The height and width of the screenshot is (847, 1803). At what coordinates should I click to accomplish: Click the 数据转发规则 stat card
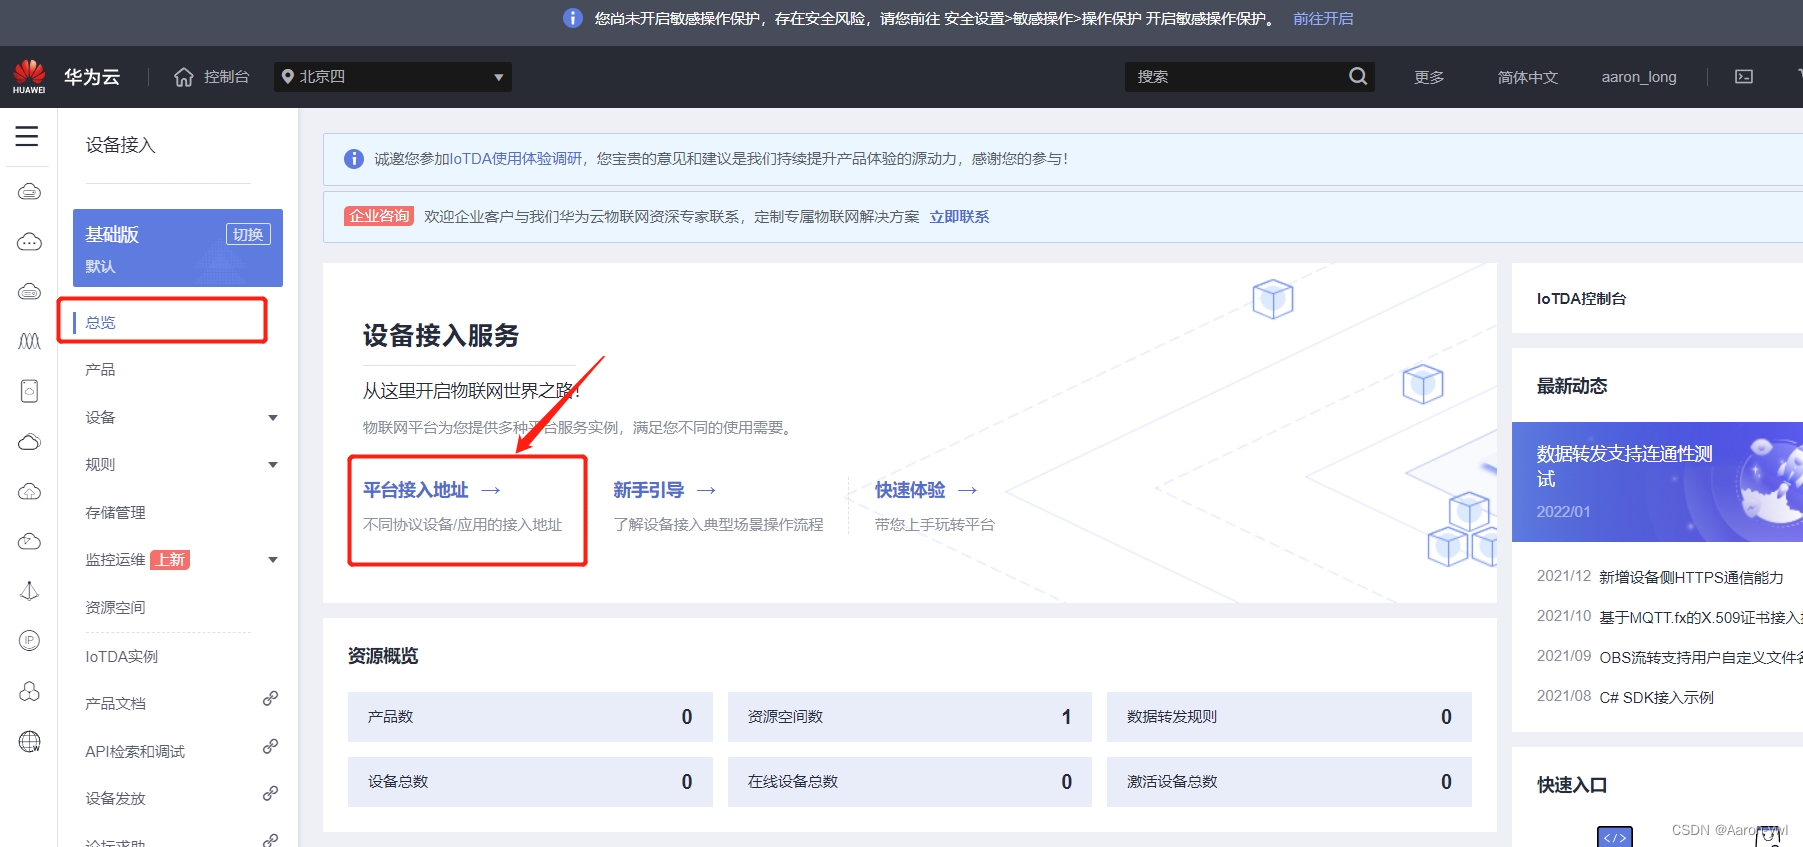coord(1289,717)
